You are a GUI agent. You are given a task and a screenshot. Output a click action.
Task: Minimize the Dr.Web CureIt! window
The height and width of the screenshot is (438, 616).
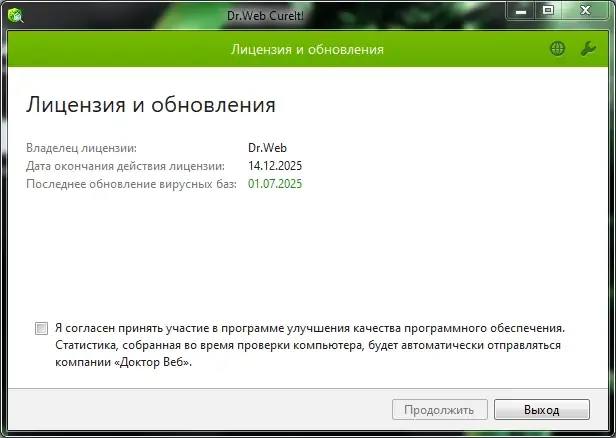521,11
